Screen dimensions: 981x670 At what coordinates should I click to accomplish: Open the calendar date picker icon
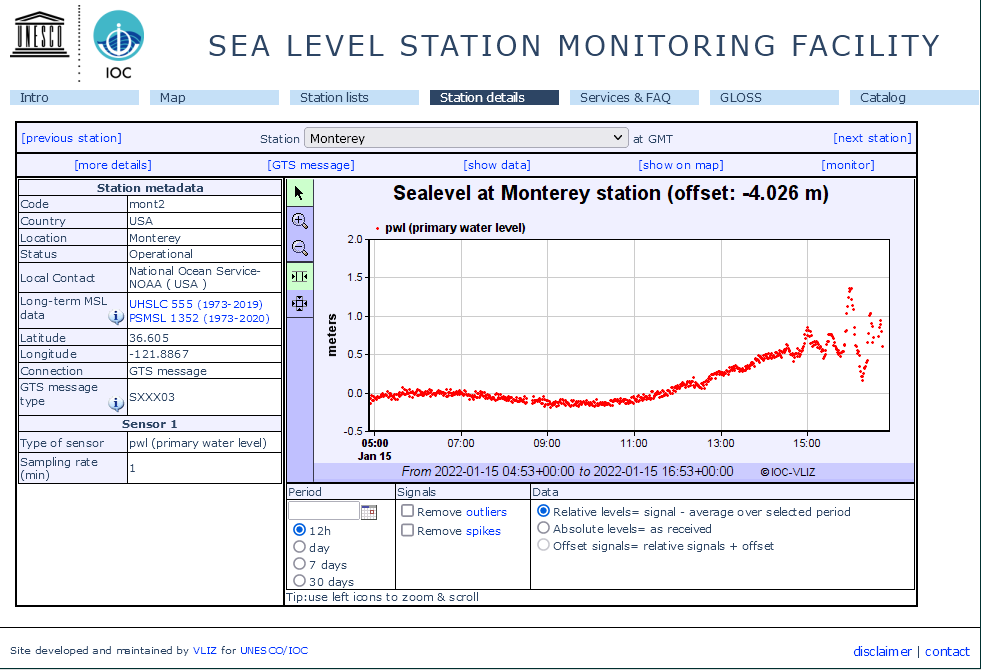click(x=369, y=512)
